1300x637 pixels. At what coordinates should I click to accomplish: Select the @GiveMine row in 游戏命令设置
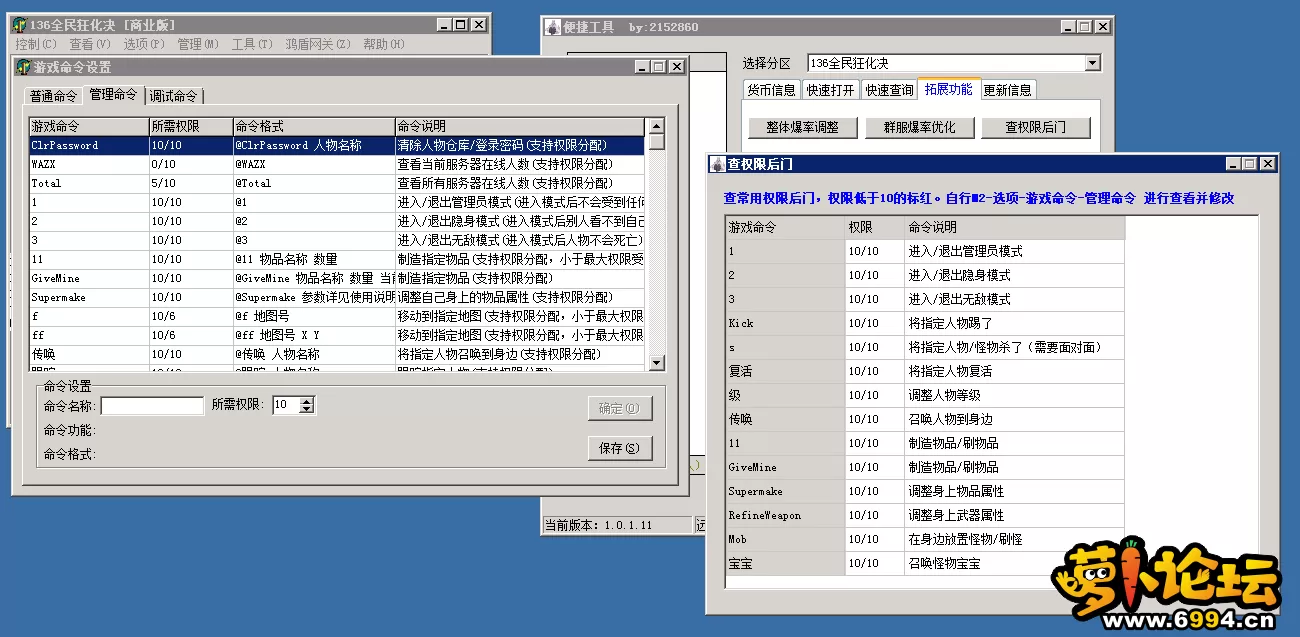coord(338,278)
